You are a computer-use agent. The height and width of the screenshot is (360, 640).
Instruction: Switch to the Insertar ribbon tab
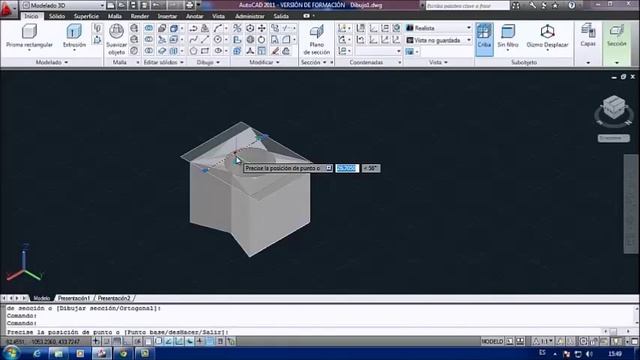click(x=167, y=16)
